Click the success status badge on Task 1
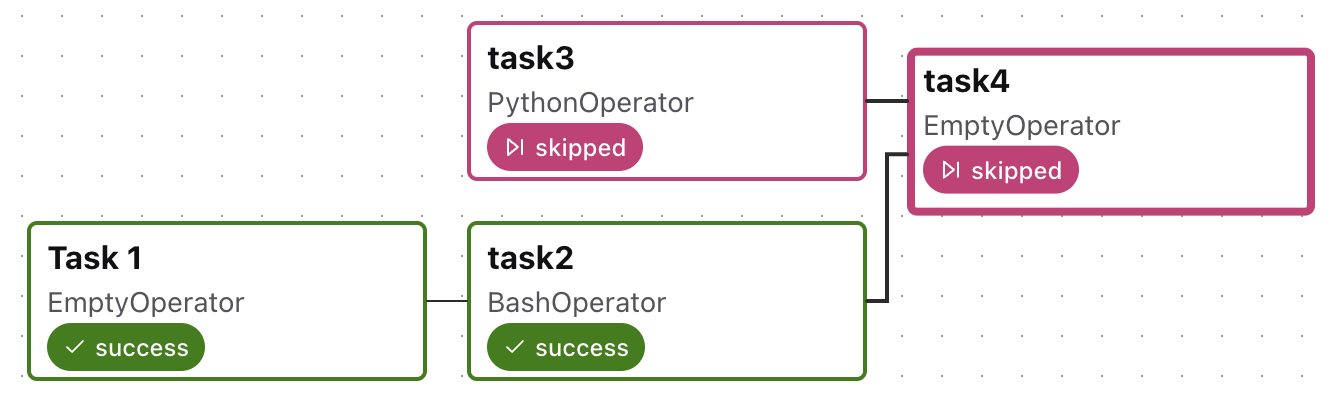1340x400 pixels. 126,348
